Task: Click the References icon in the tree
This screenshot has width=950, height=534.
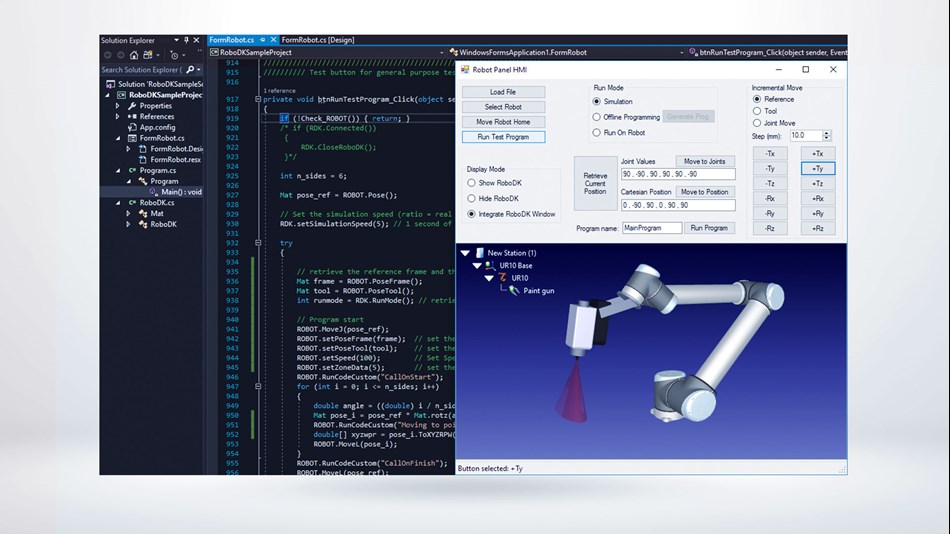Action: [x=132, y=116]
